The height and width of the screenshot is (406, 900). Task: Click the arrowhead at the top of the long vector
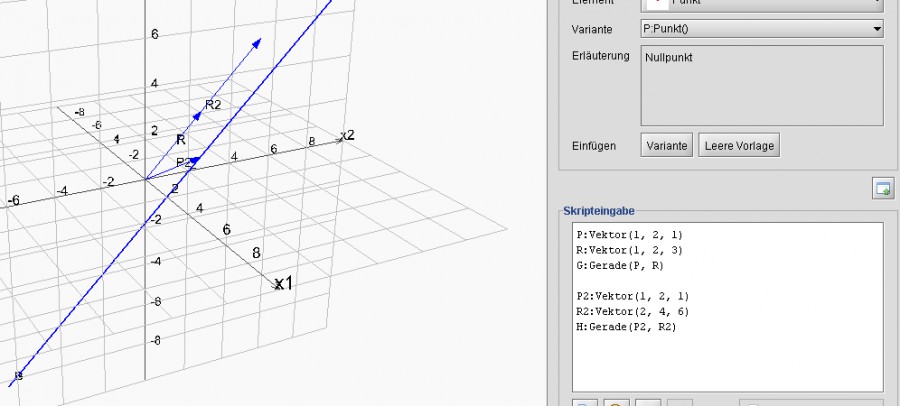pos(258,41)
